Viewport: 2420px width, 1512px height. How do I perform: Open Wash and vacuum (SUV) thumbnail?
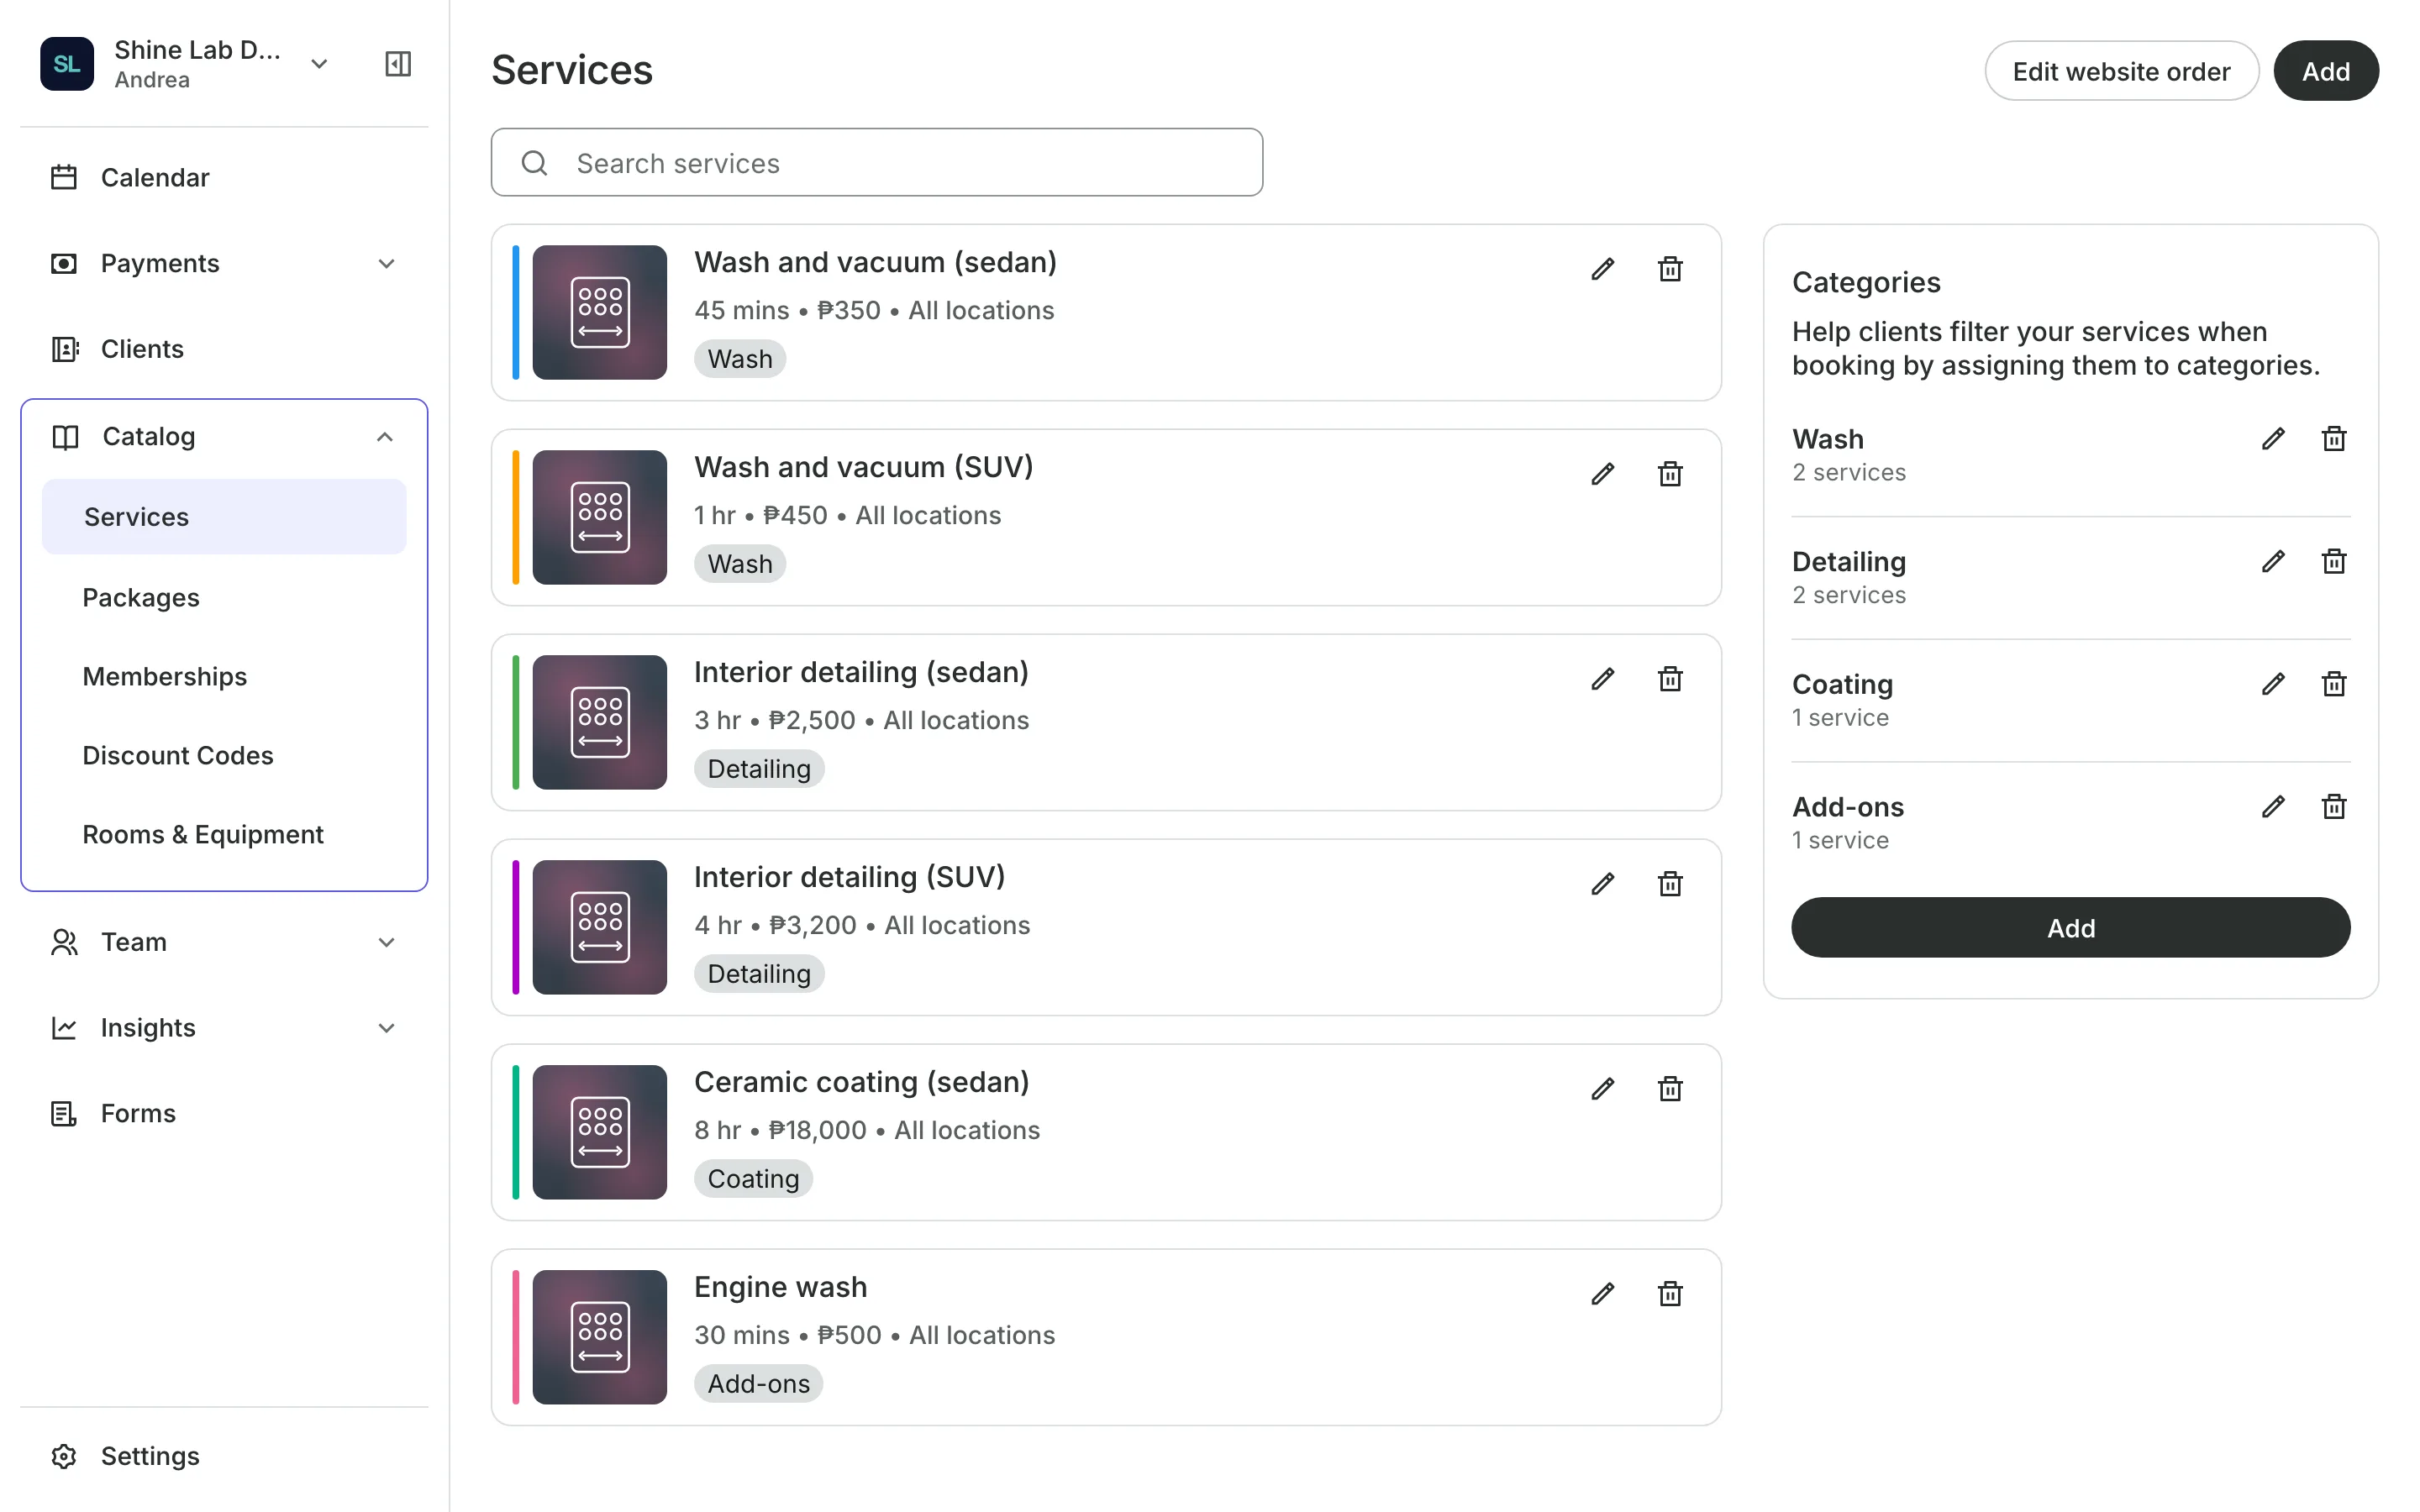pos(599,518)
